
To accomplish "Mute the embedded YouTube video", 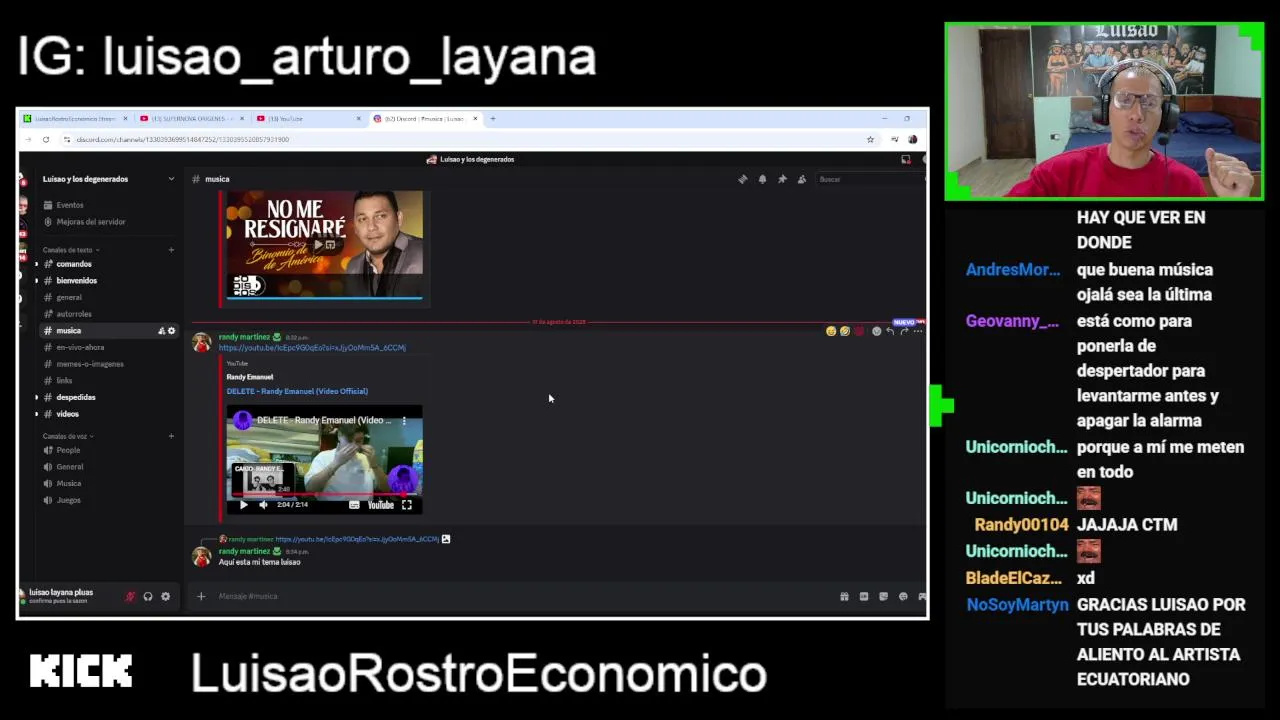I will 263,505.
